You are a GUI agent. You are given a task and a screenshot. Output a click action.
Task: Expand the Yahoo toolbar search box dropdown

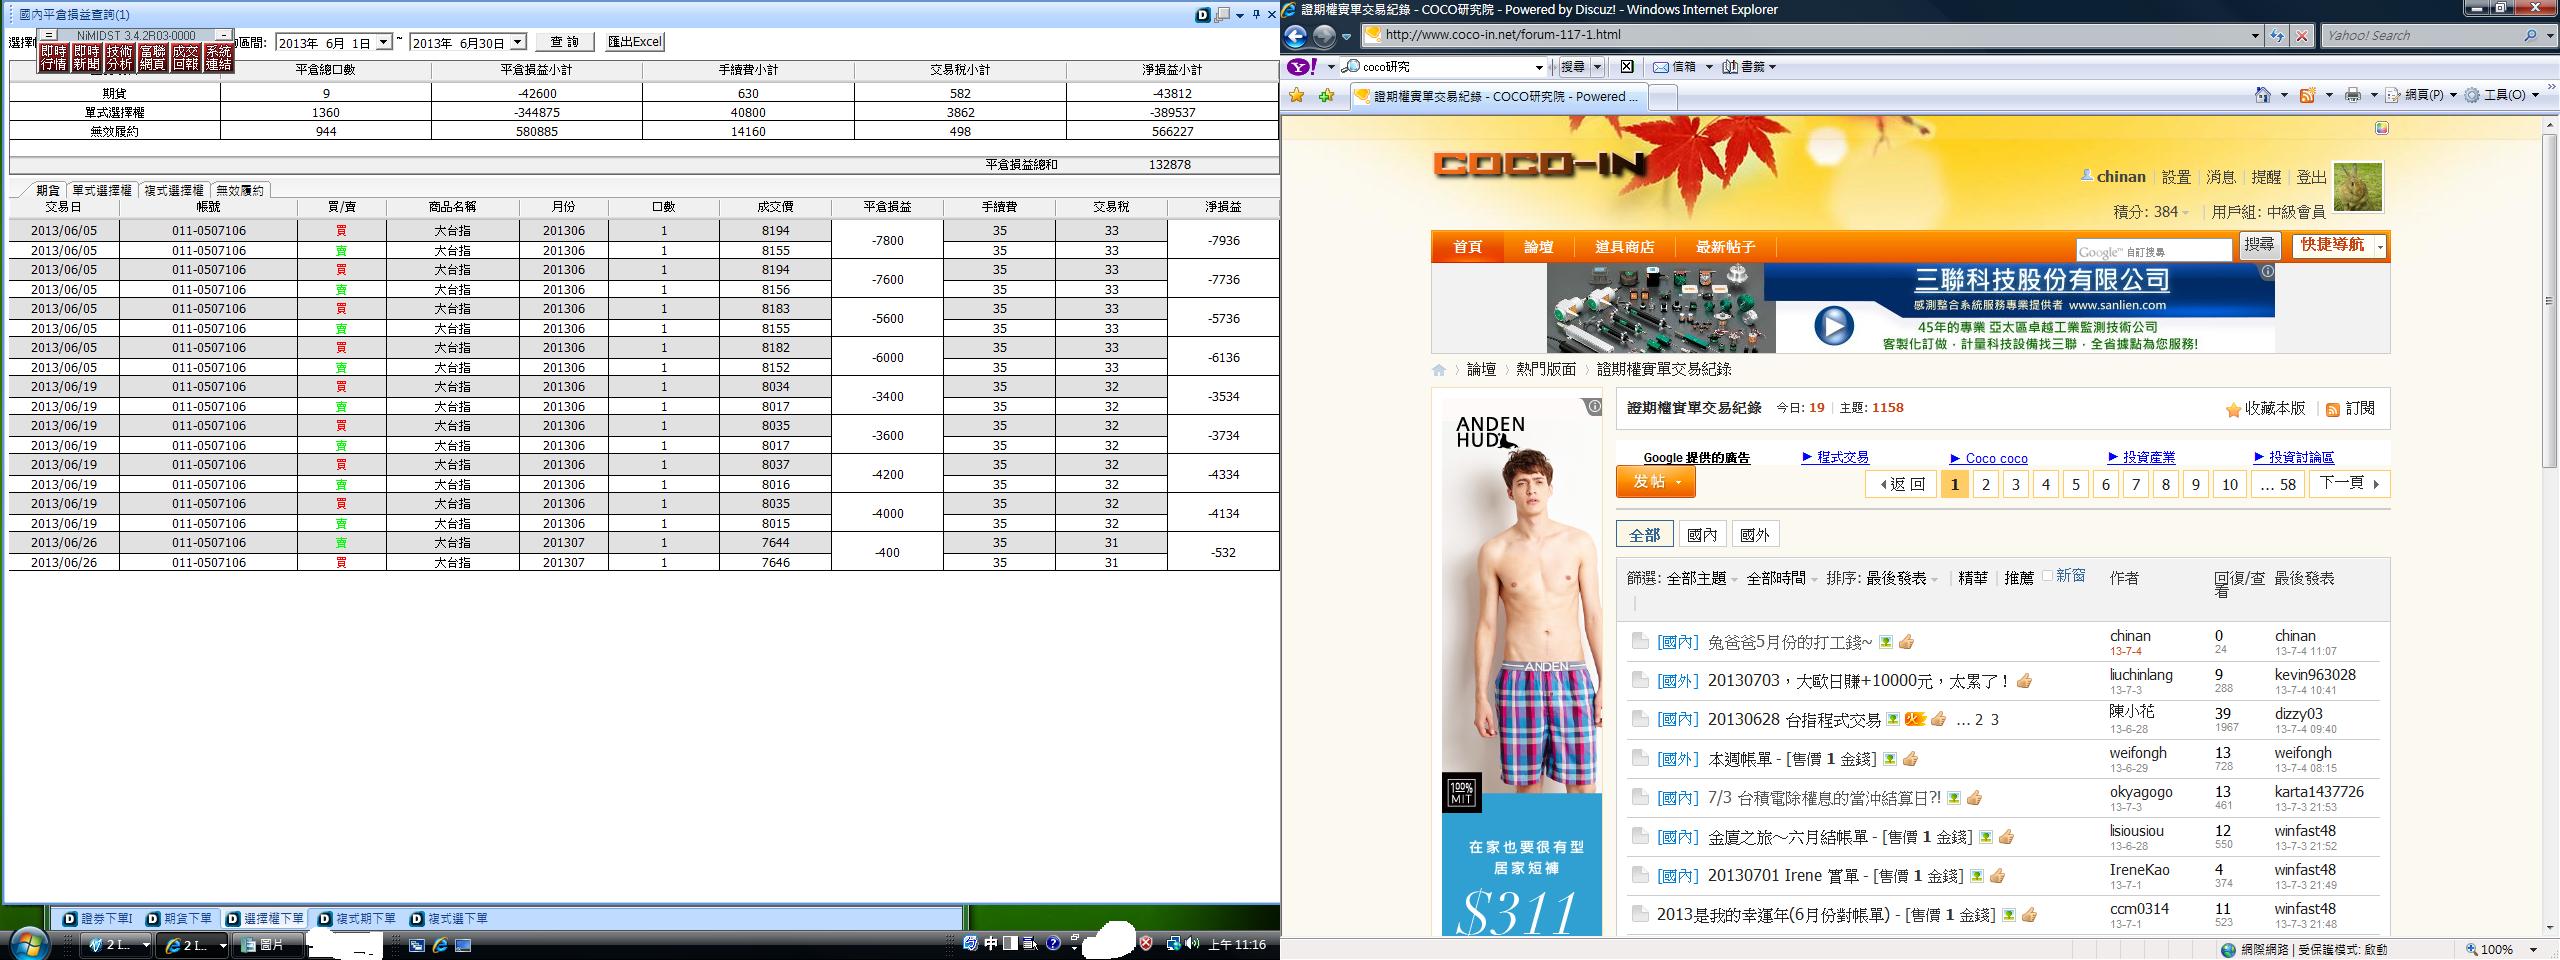[x=1538, y=67]
